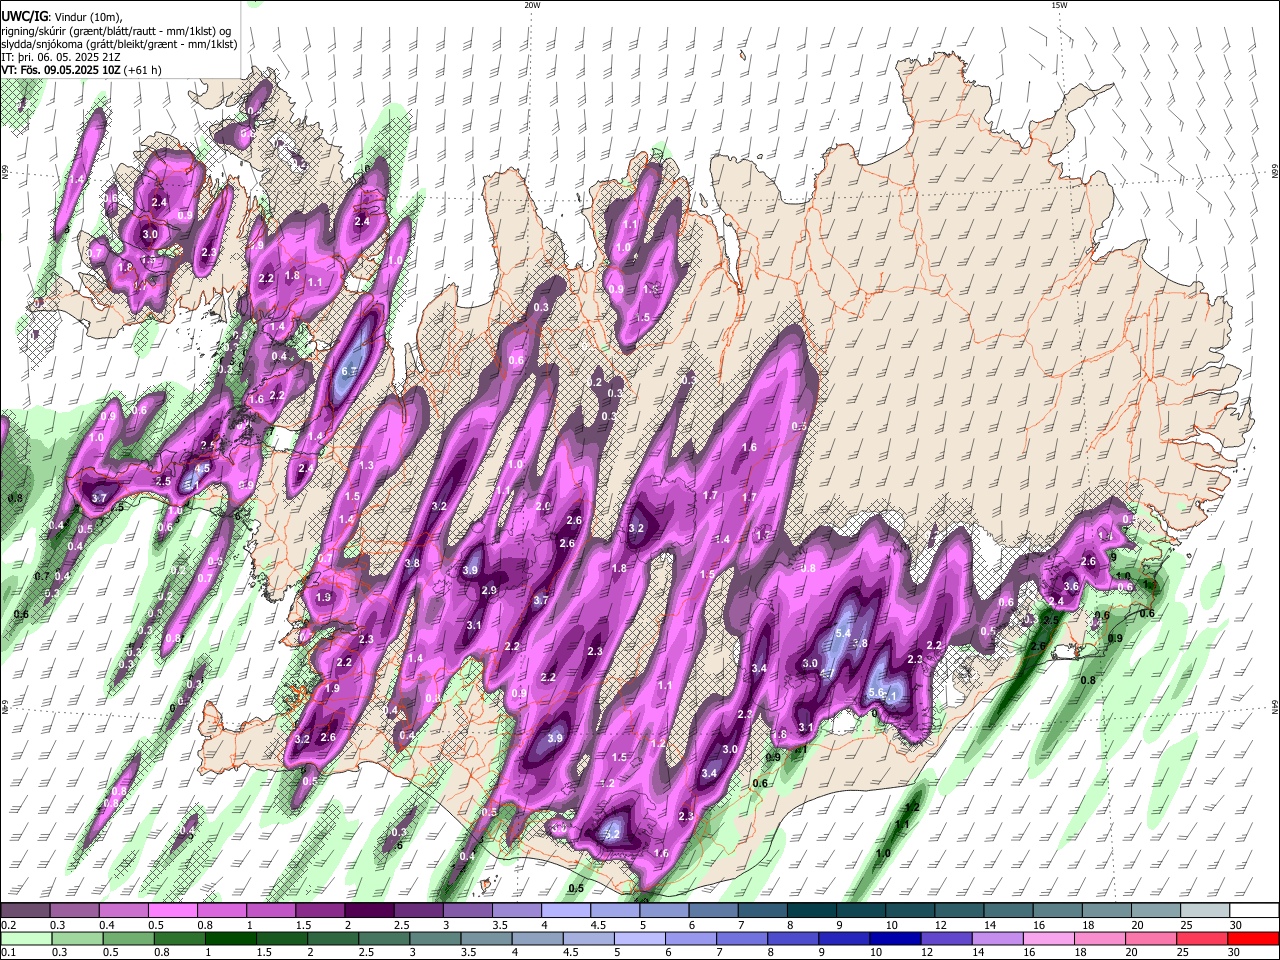
Task: Click the rigning/skúrir legend description line
Action: pyautogui.click(x=116, y=31)
